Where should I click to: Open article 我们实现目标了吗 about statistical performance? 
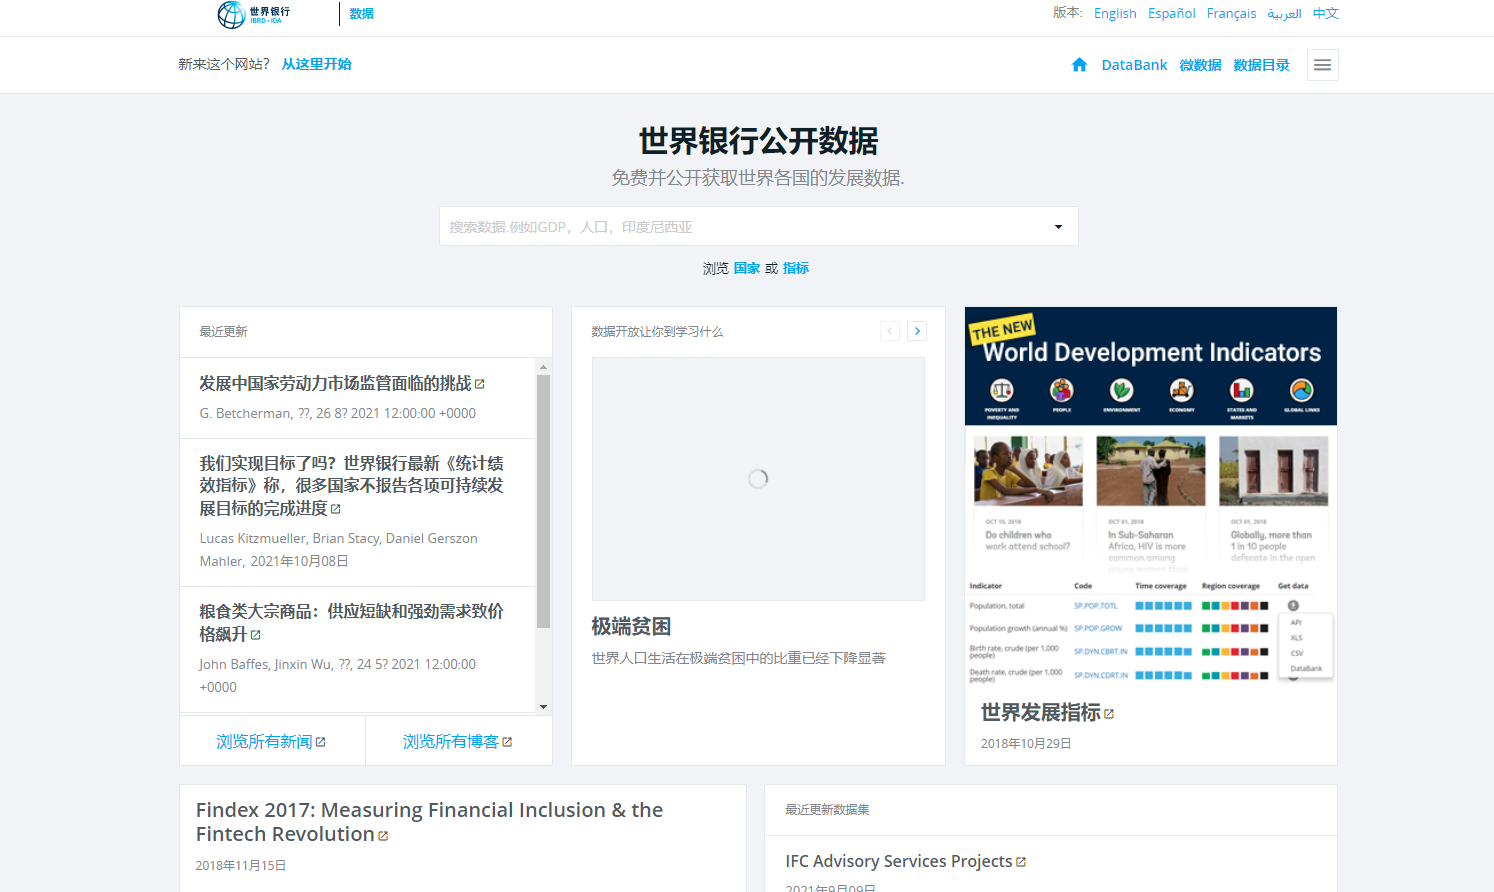point(351,486)
